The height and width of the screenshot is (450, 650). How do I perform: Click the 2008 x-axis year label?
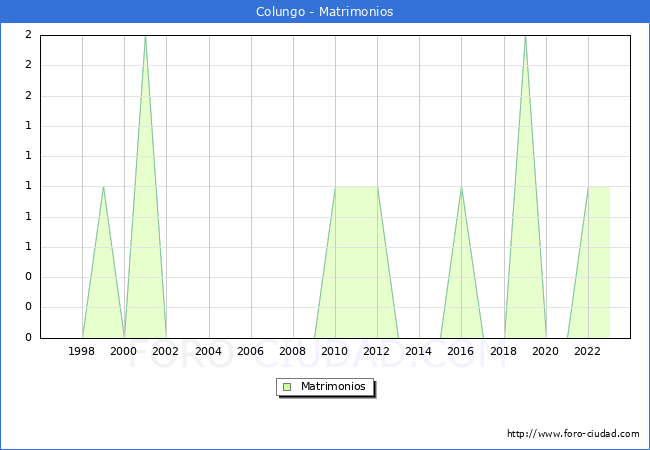tap(293, 351)
